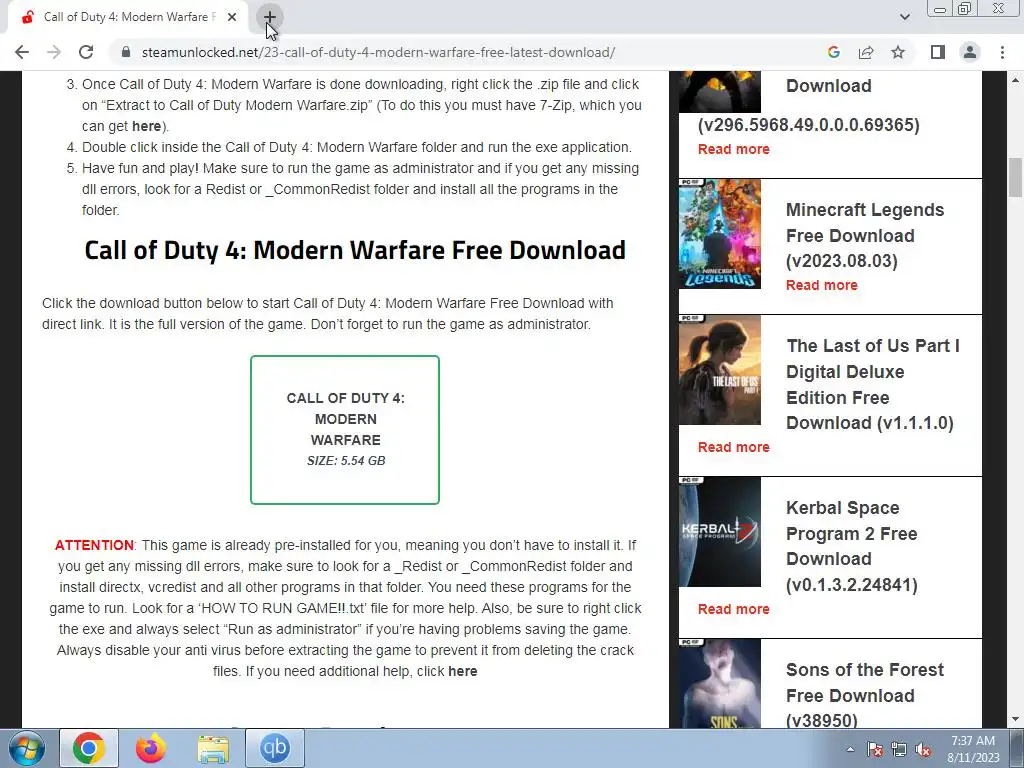Select the Call of Duty 4 browser tab
1024x768 pixels.
pos(127,18)
